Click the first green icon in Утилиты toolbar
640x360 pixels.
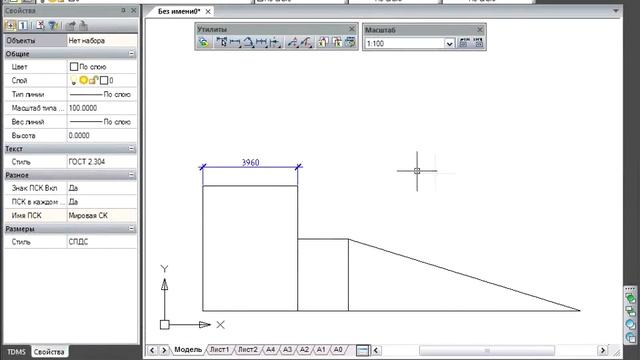tap(204, 42)
